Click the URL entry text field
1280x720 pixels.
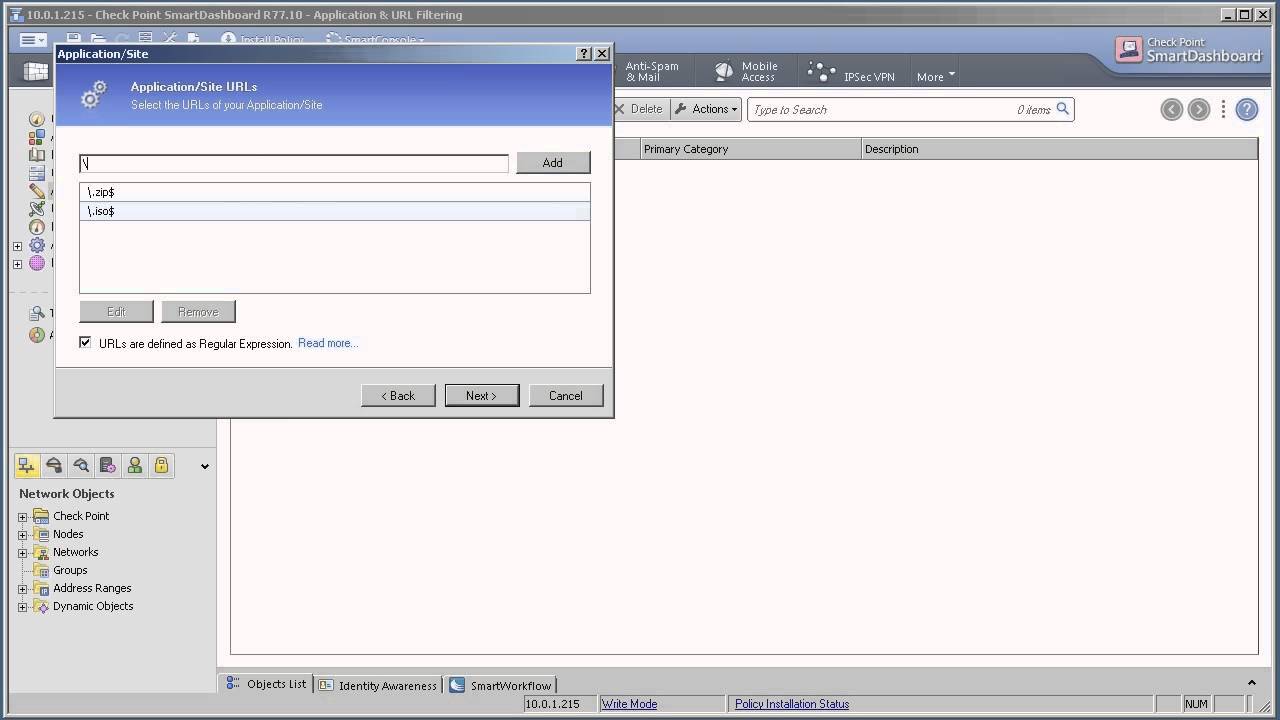click(294, 163)
